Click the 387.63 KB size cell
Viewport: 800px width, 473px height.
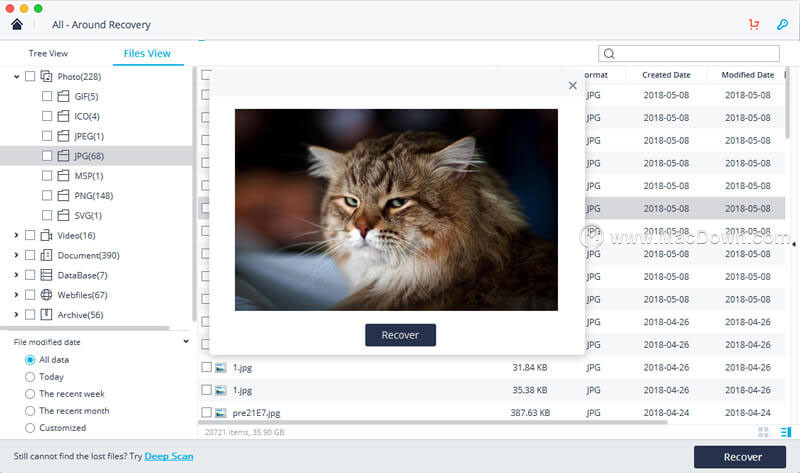coord(530,413)
